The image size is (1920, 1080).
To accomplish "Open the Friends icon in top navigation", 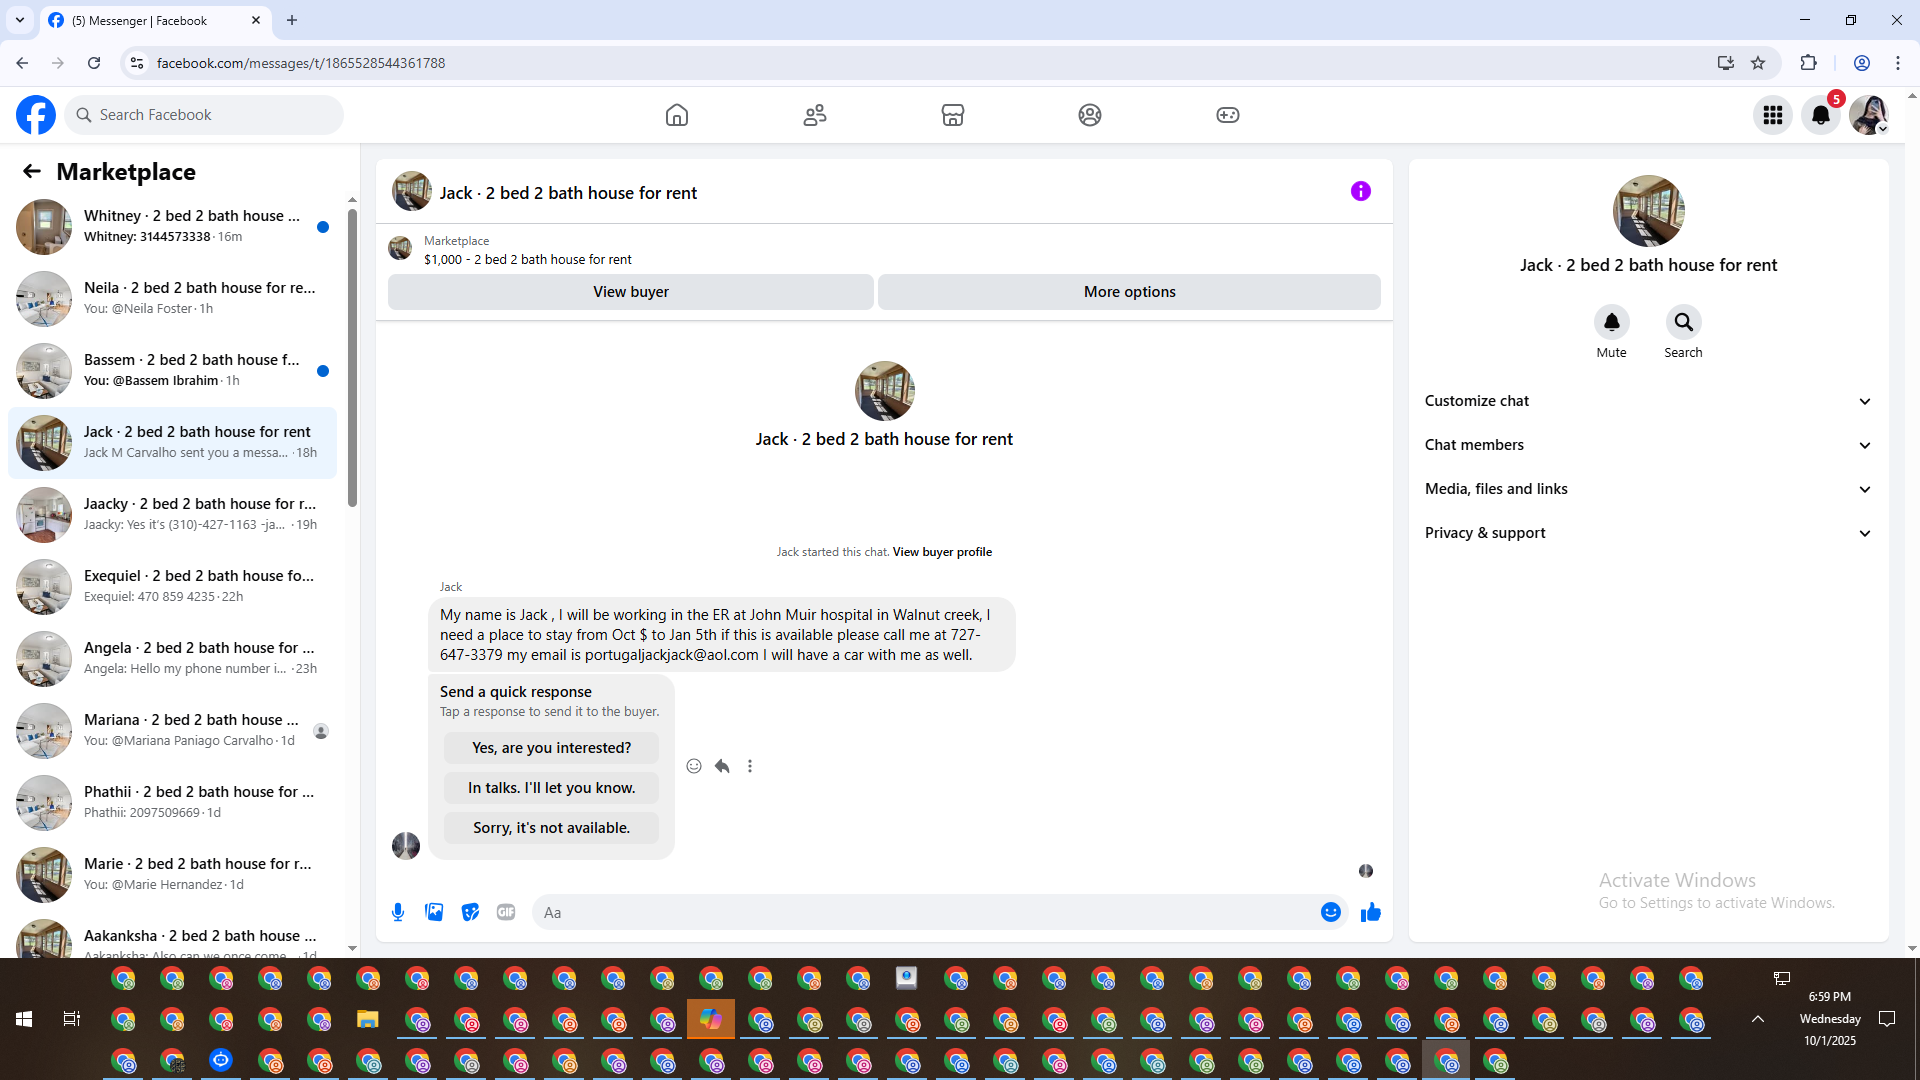I will pyautogui.click(x=815, y=115).
